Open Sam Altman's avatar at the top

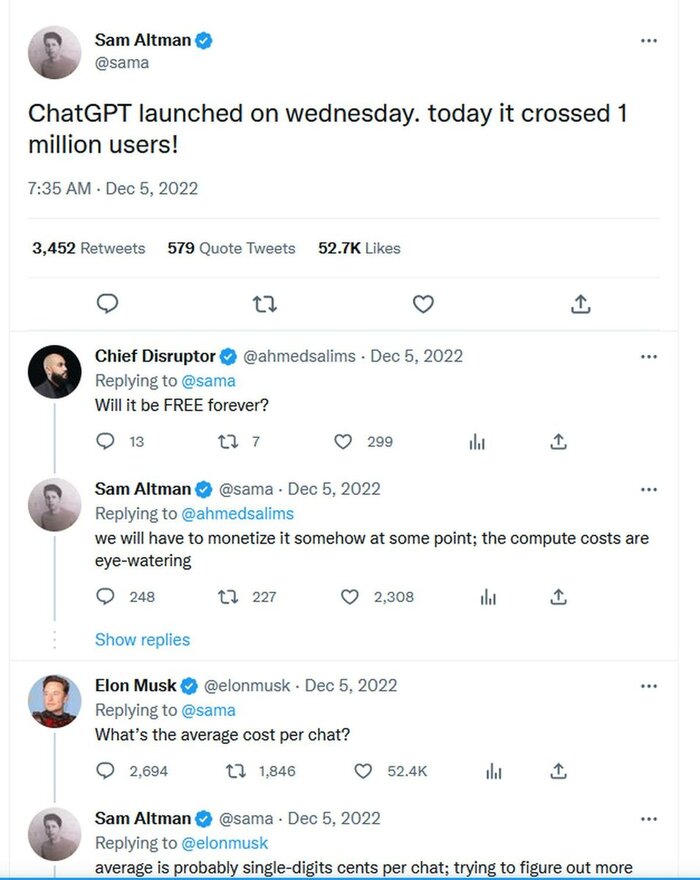(x=54, y=52)
